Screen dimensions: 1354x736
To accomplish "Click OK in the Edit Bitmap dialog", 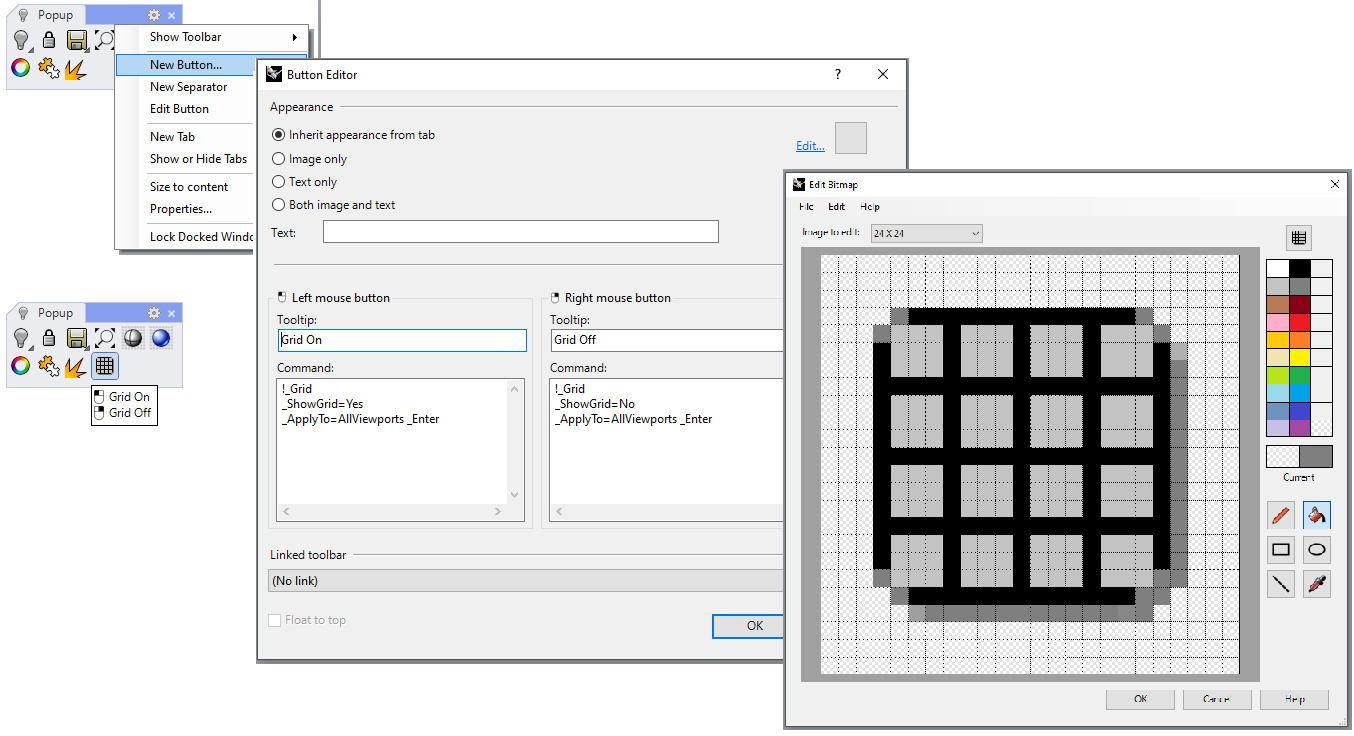I will click(x=1140, y=699).
